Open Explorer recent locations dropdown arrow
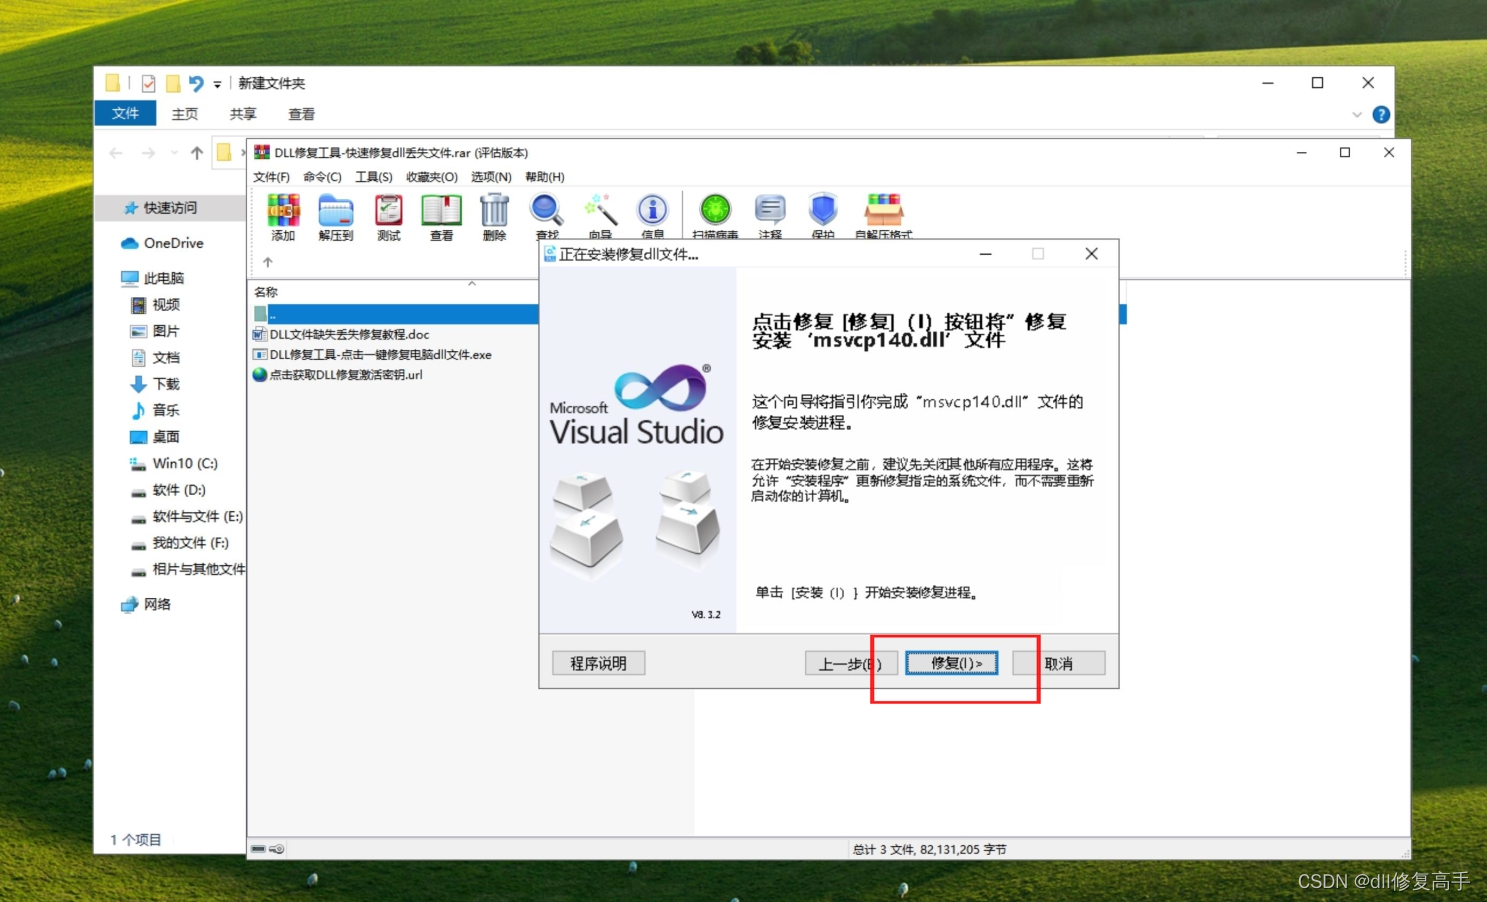 (x=174, y=153)
